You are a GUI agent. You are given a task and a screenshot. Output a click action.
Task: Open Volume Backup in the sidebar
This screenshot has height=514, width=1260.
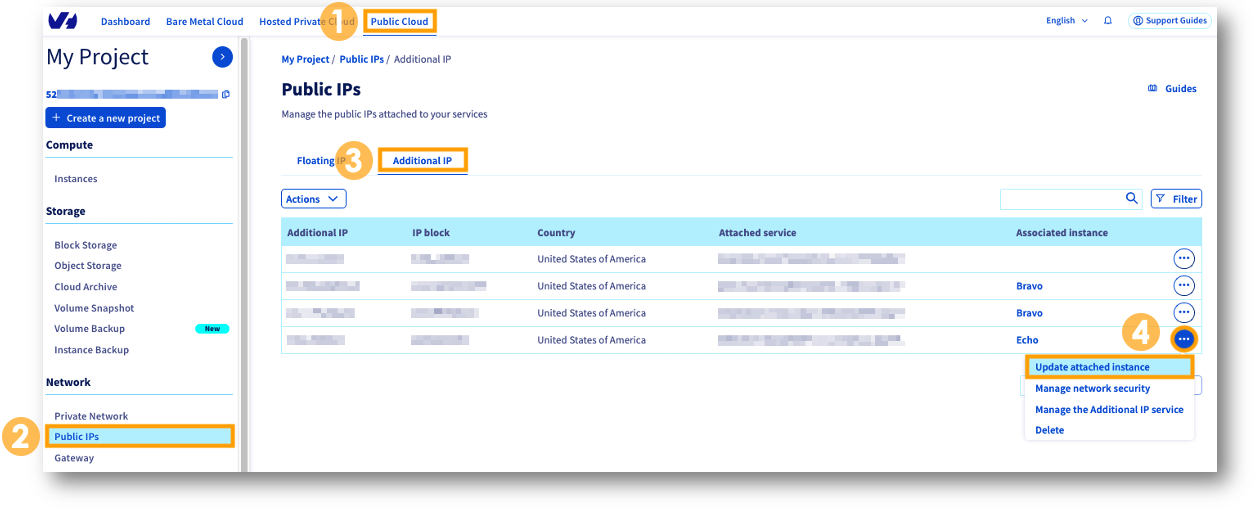[90, 328]
